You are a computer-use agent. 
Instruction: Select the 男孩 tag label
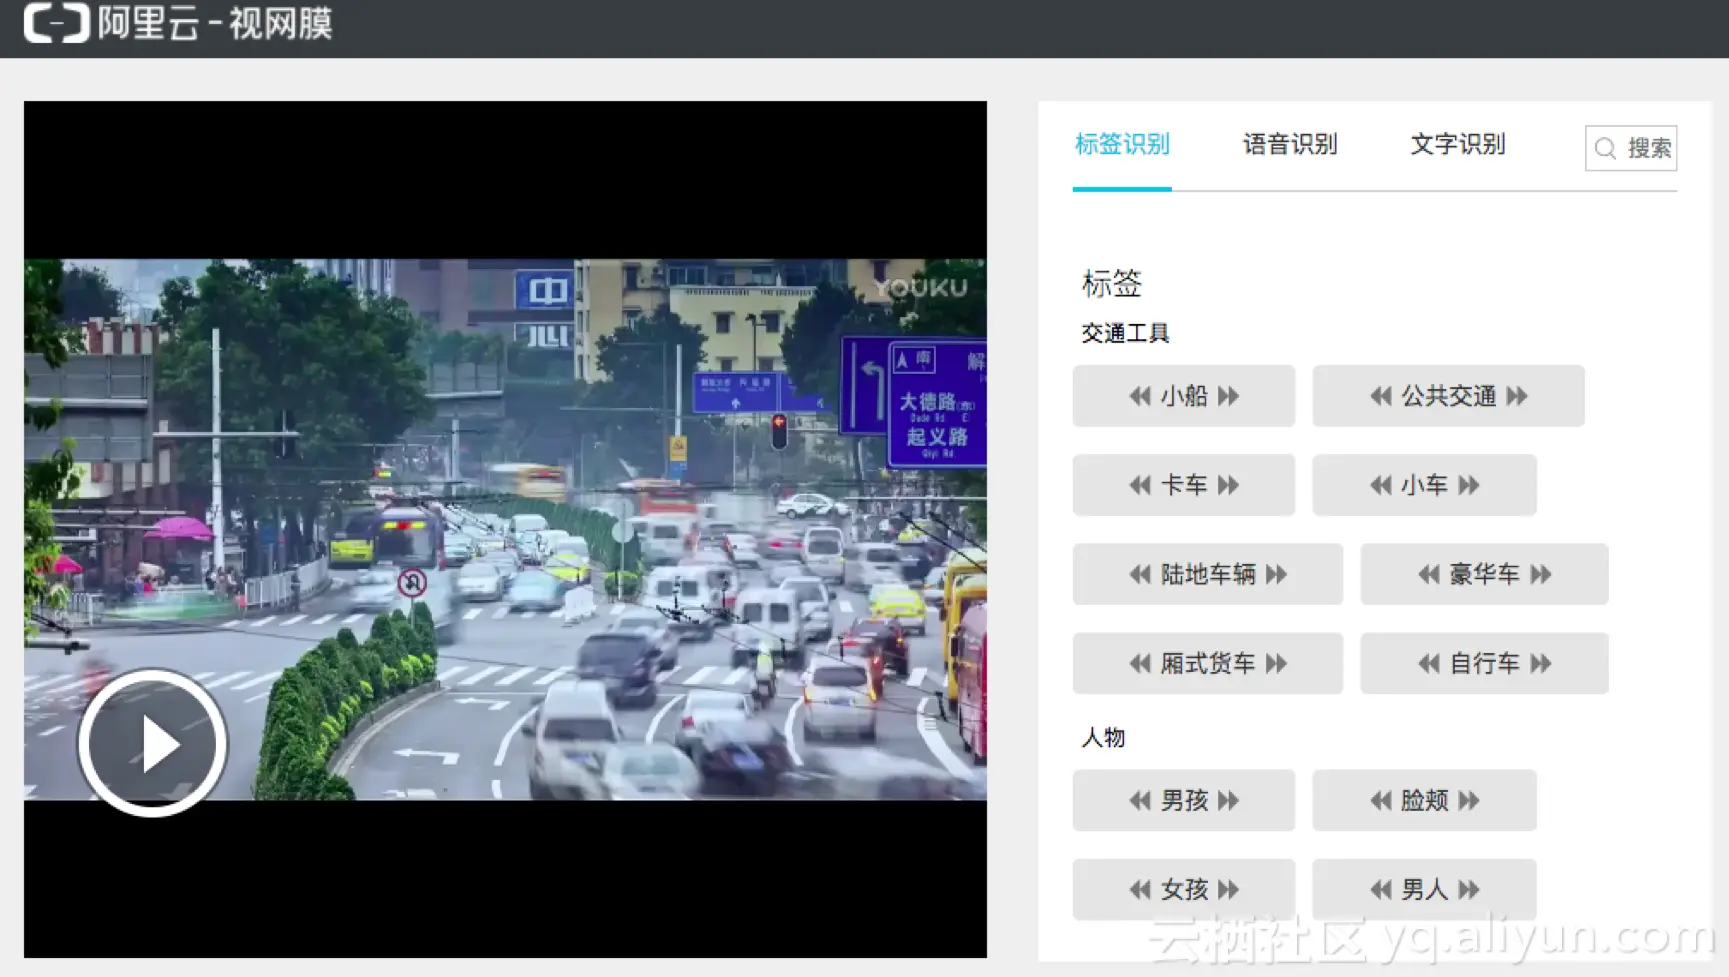pyautogui.click(x=1184, y=800)
